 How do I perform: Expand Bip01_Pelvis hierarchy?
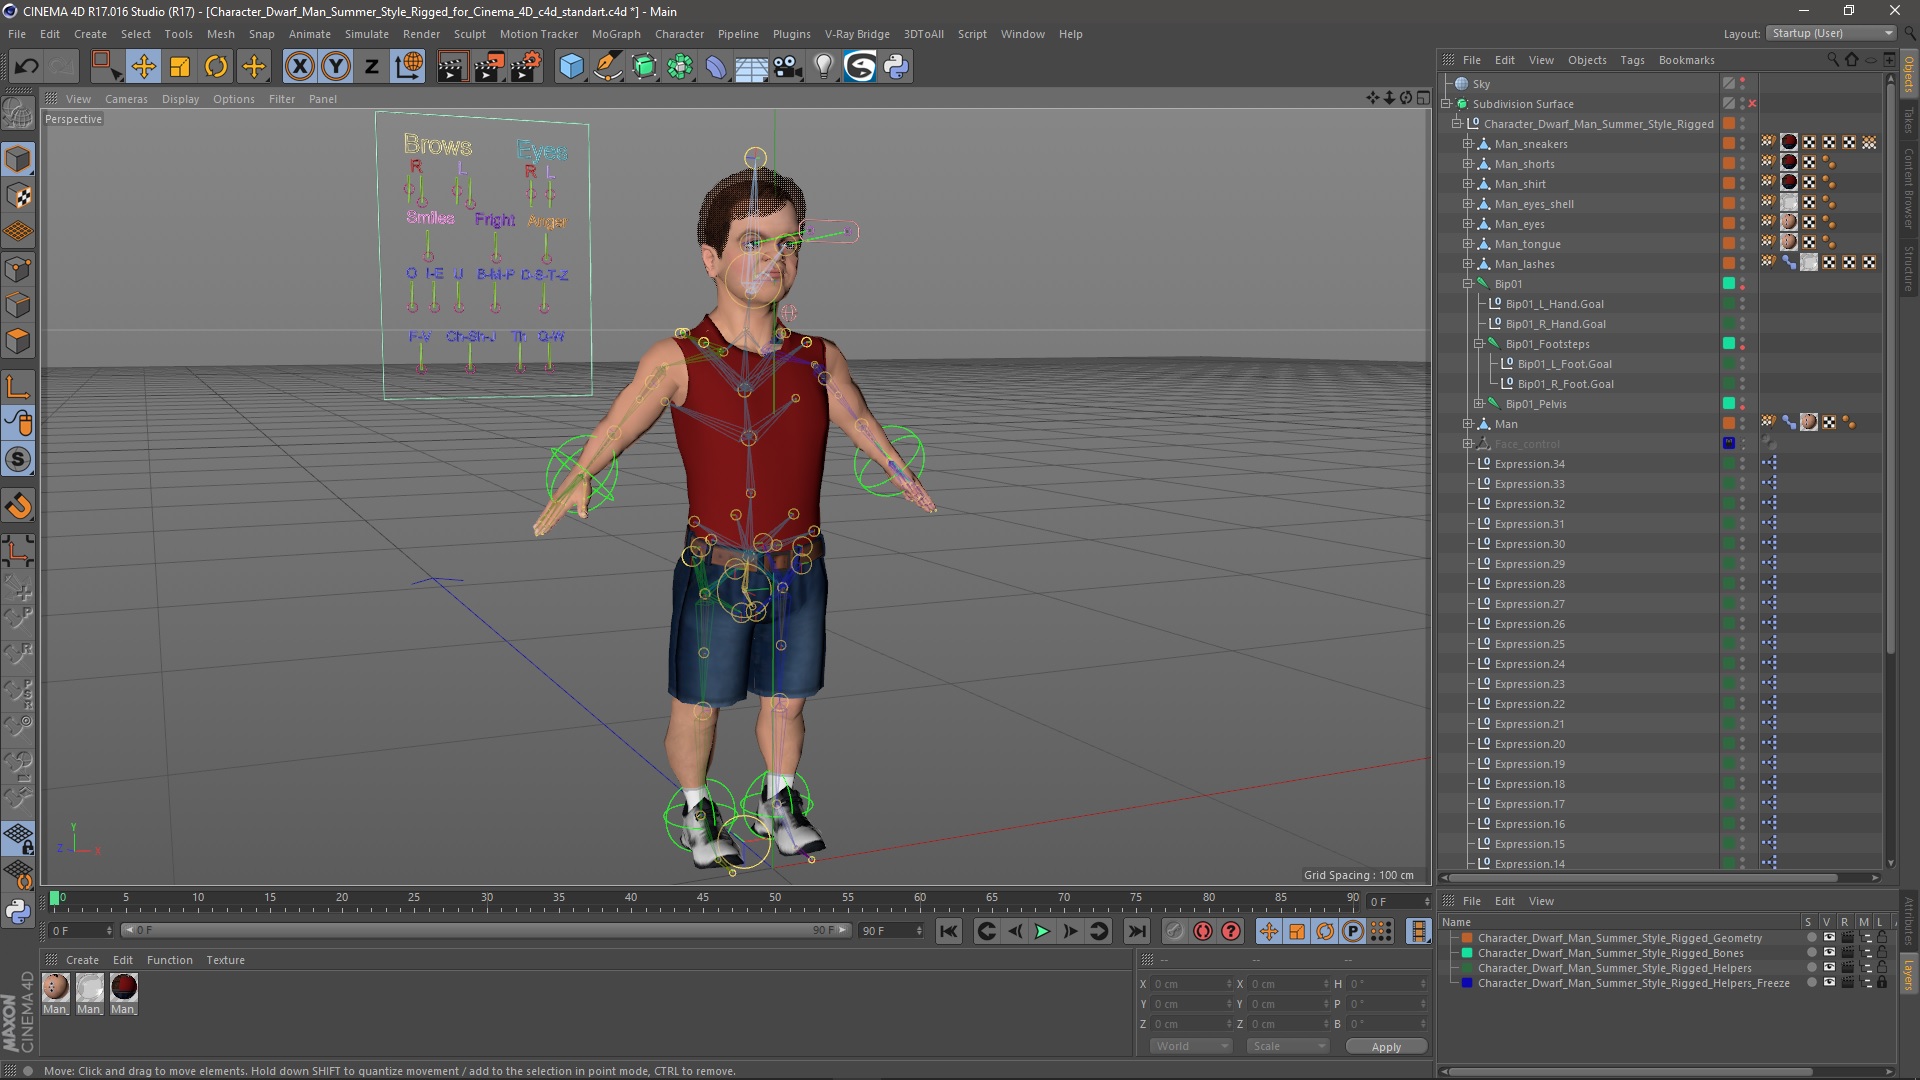[1479, 404]
